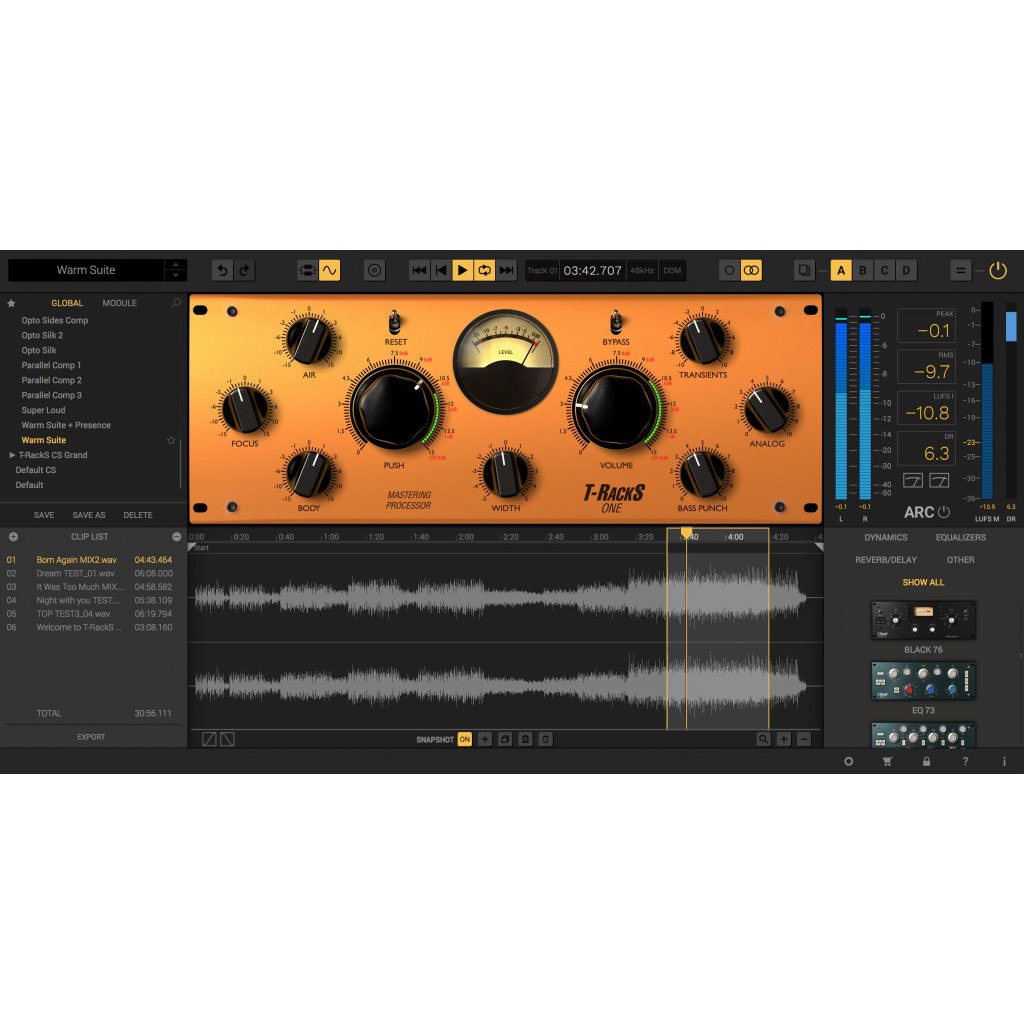This screenshot has height=1024, width=1024.
Task: Switch to the MODULE preset tab
Action: pos(119,302)
